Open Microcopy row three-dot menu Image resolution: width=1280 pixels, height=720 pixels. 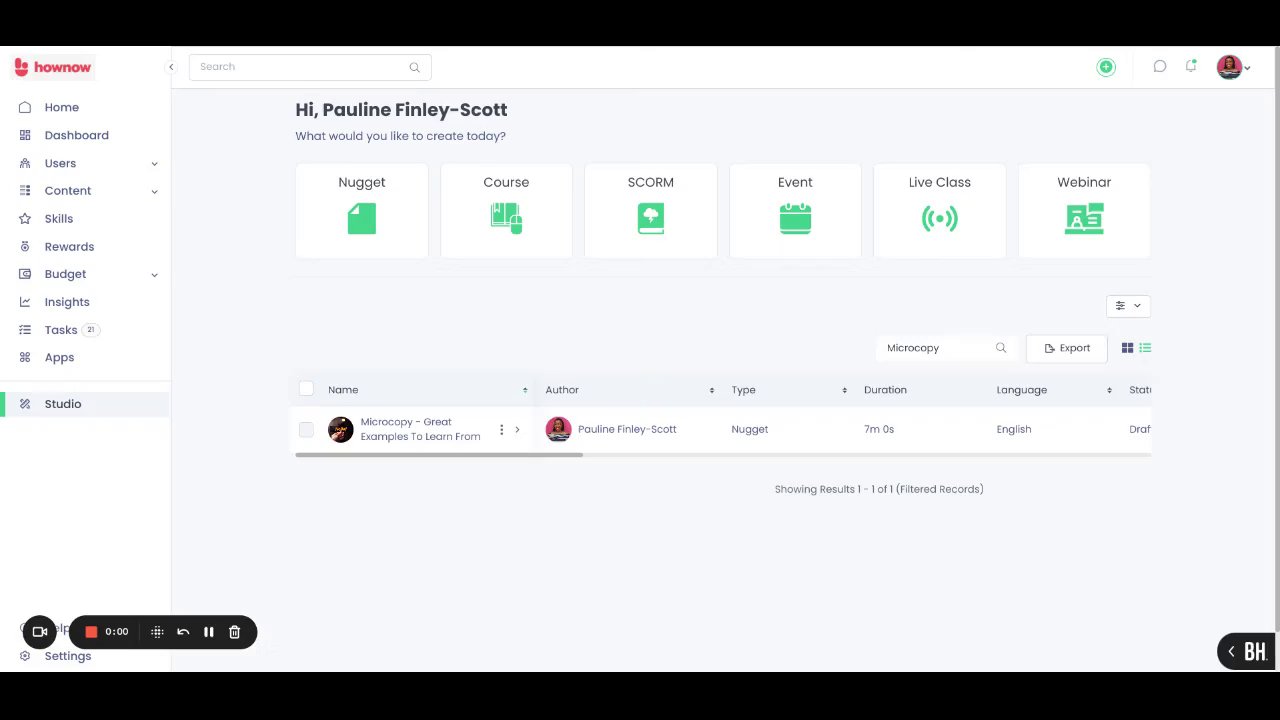tap(501, 429)
